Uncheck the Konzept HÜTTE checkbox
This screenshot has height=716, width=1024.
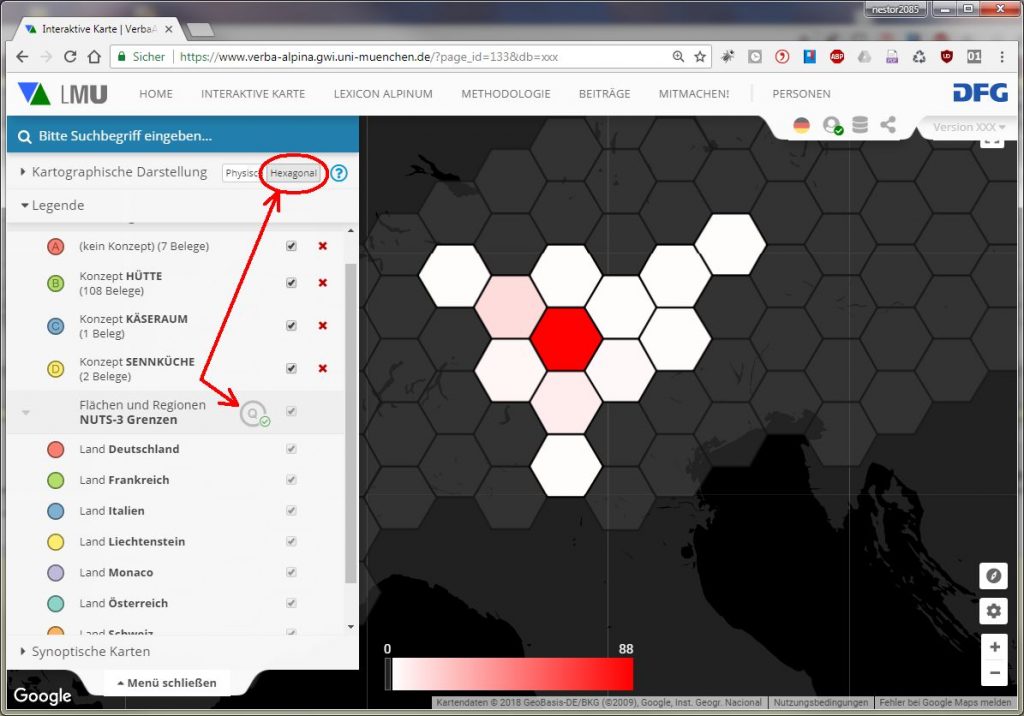[x=291, y=283]
